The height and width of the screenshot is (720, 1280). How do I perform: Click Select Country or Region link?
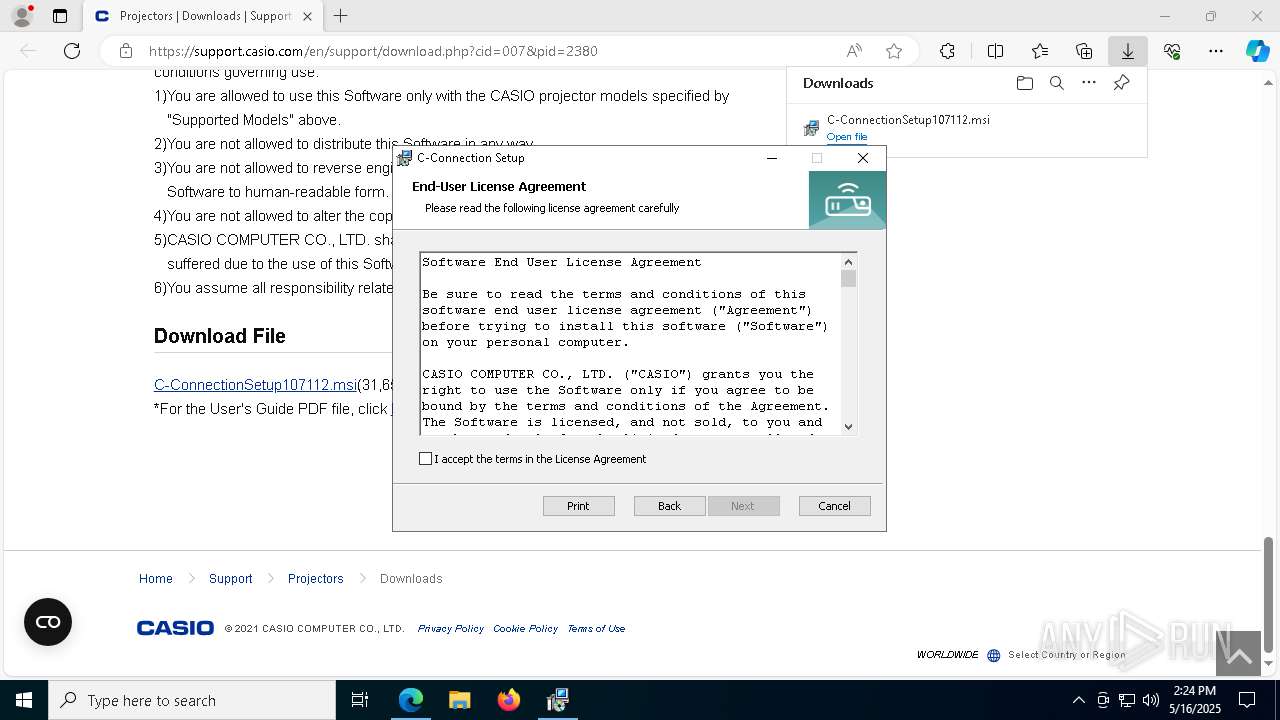(1066, 655)
